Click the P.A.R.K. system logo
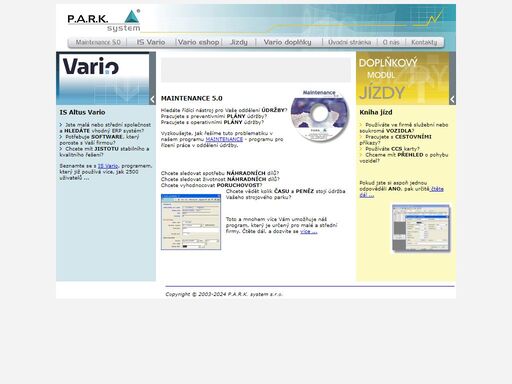The width and height of the screenshot is (512, 384). pos(104,21)
